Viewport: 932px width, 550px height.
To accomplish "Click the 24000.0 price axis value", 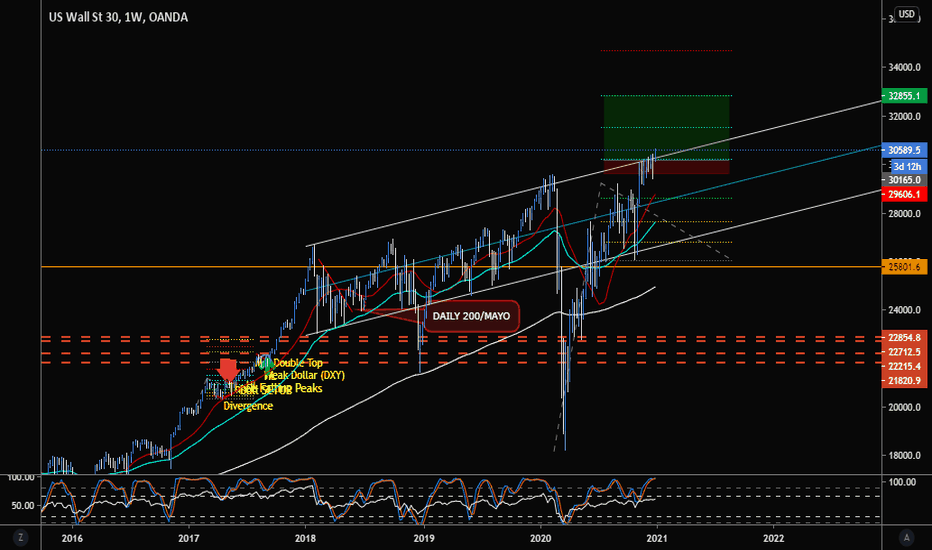I will pyautogui.click(x=904, y=310).
